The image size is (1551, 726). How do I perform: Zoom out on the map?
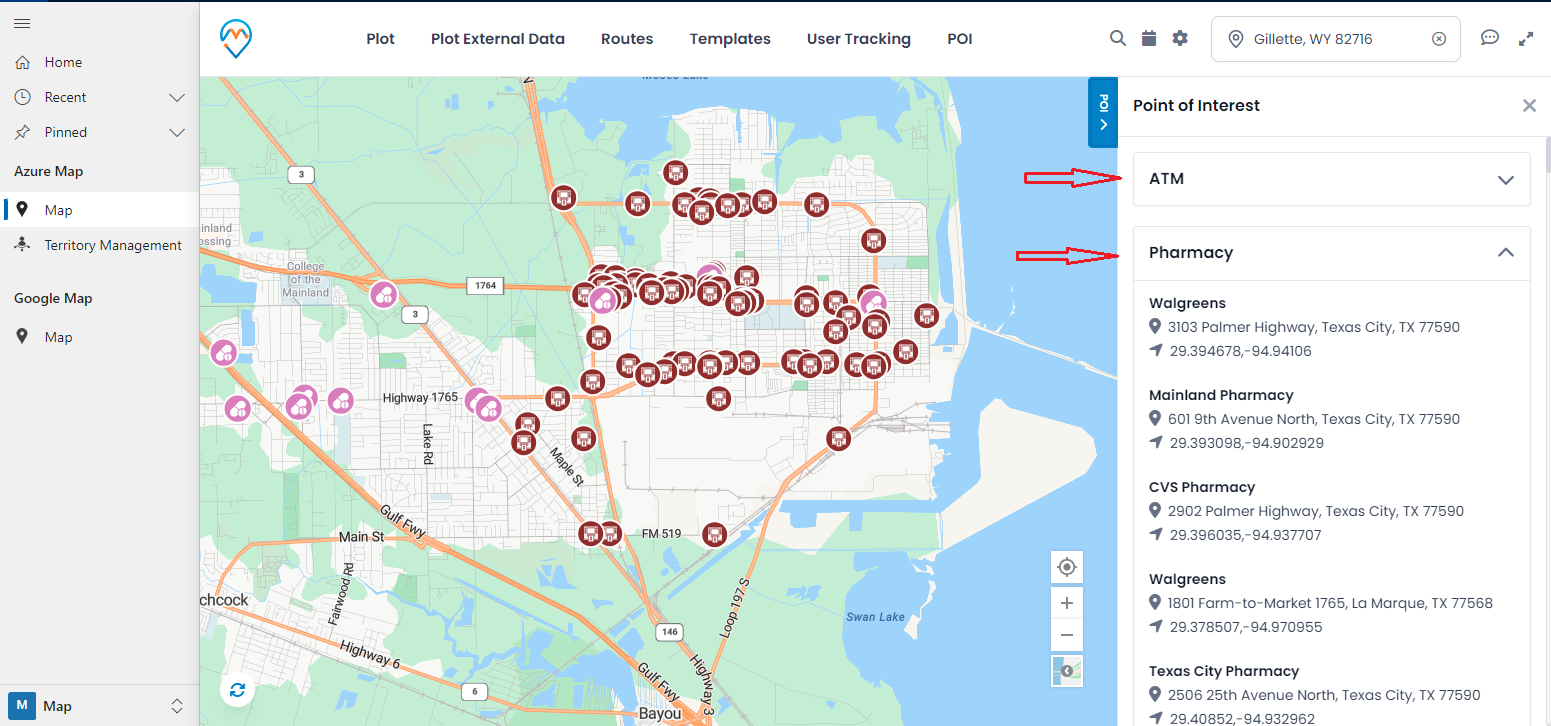tap(1067, 635)
